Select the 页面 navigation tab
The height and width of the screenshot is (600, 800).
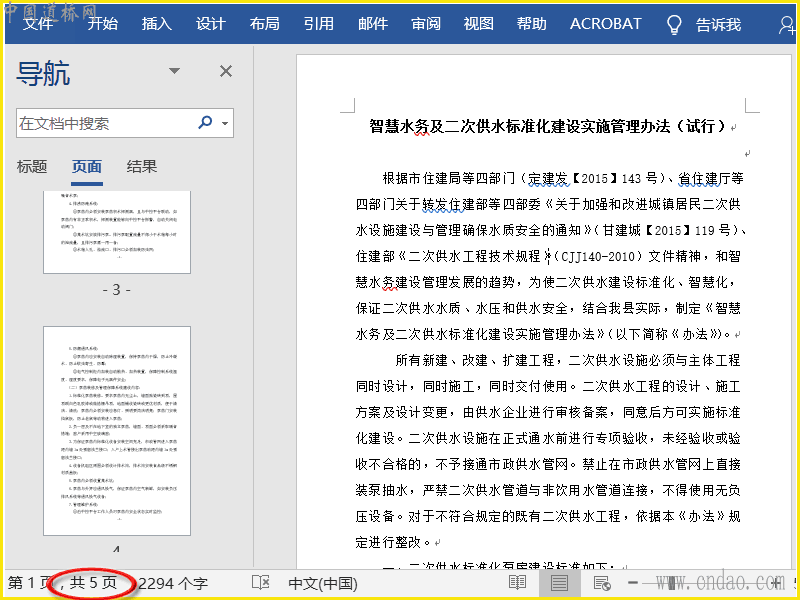click(x=87, y=166)
